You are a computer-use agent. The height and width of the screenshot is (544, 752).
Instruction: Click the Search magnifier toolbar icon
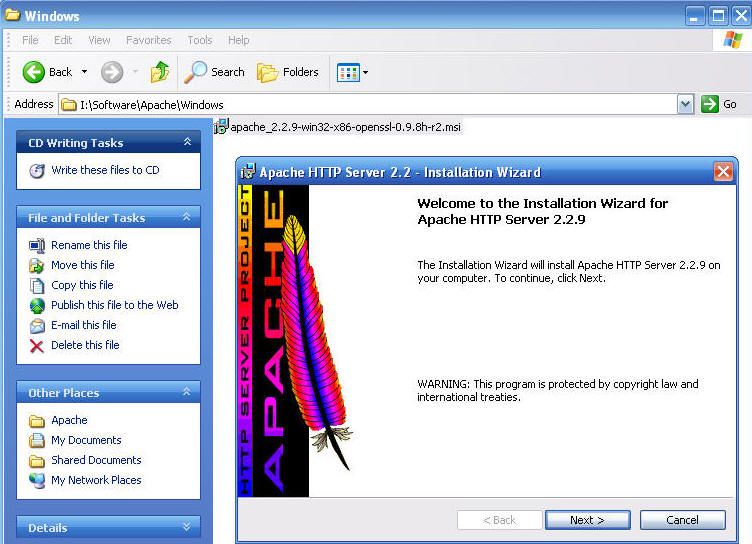[x=196, y=72]
